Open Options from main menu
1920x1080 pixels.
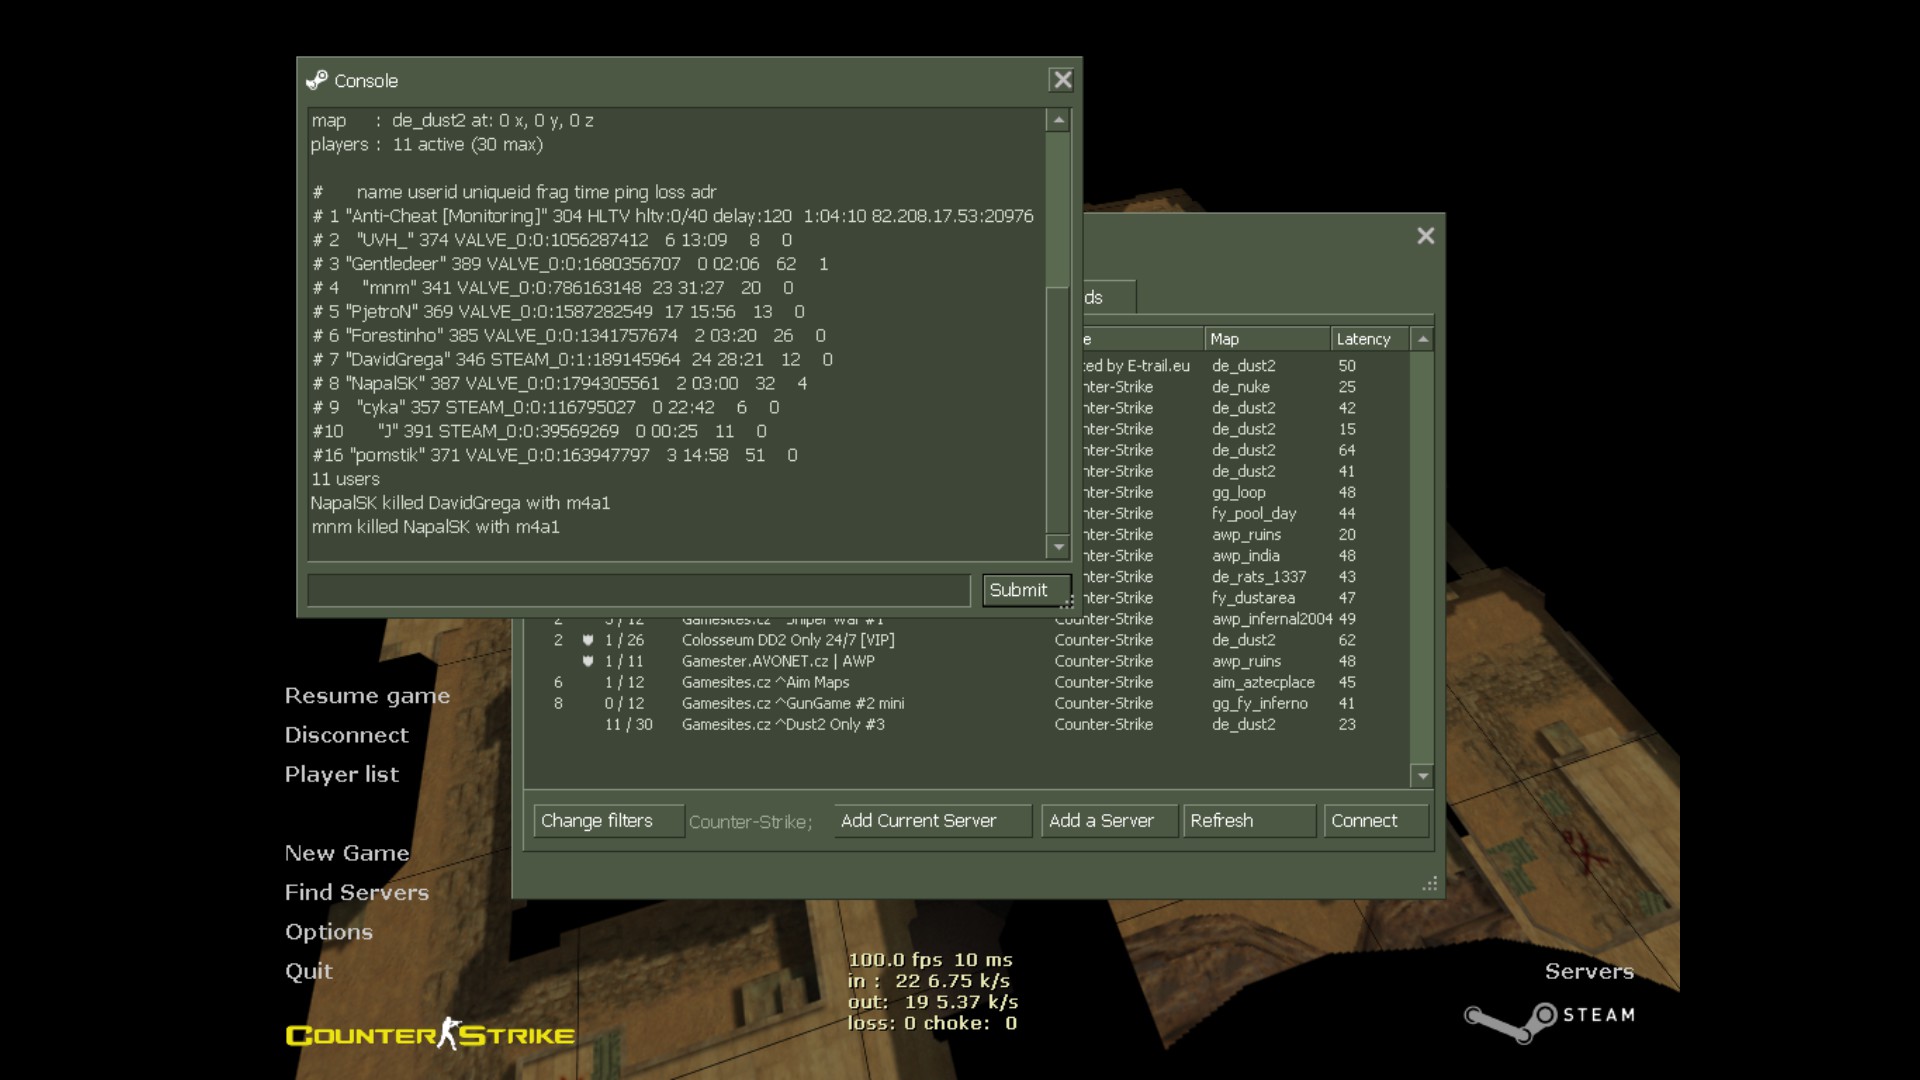328,932
